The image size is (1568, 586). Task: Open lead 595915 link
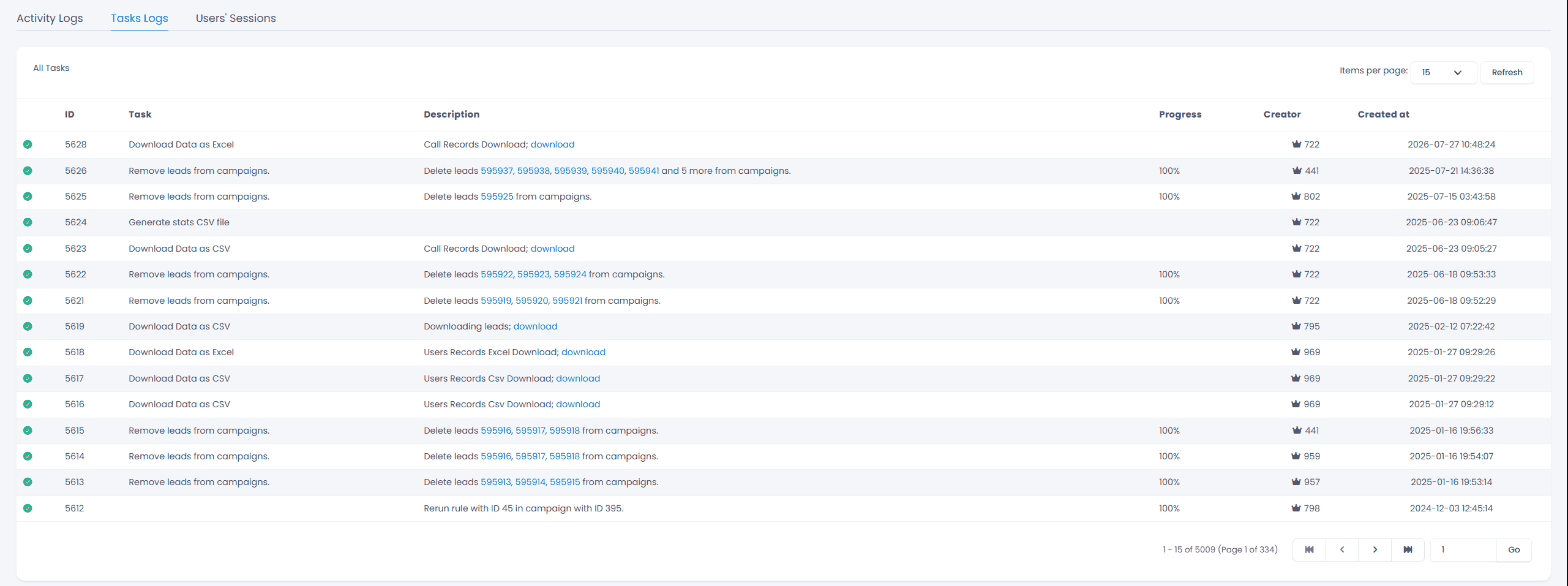point(565,483)
